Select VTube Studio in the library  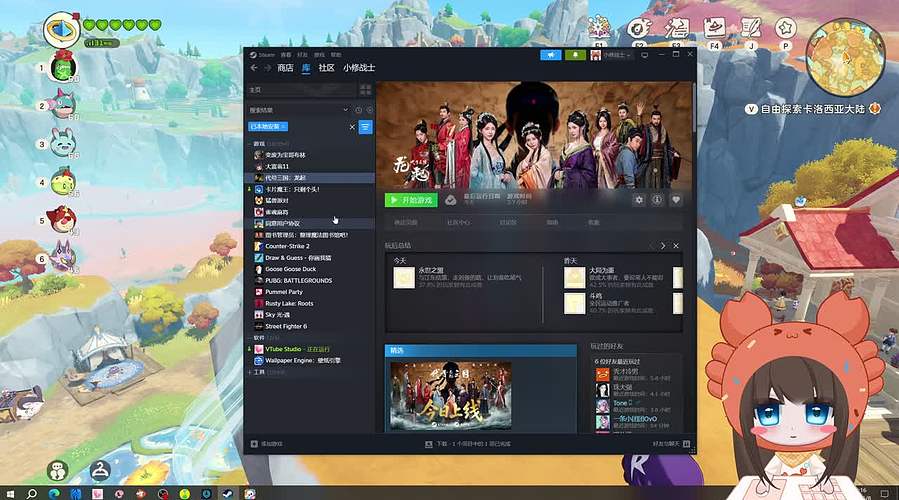pyautogui.click(x=310, y=349)
